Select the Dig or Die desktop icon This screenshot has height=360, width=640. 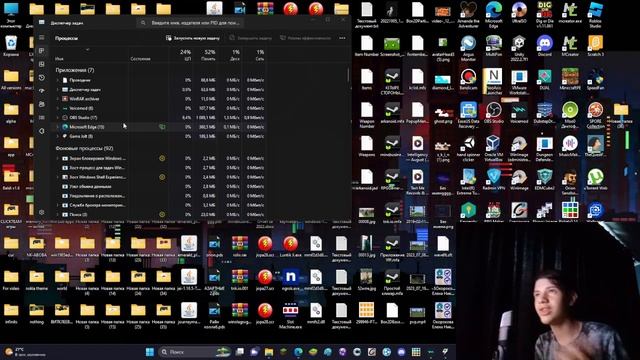(x=544, y=14)
